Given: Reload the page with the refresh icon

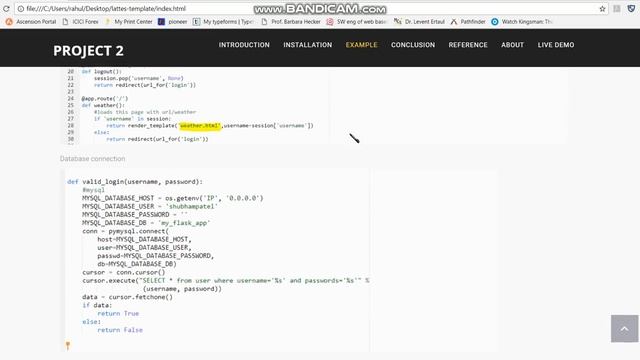Looking at the screenshot, I should pyautogui.click(x=6, y=9).
